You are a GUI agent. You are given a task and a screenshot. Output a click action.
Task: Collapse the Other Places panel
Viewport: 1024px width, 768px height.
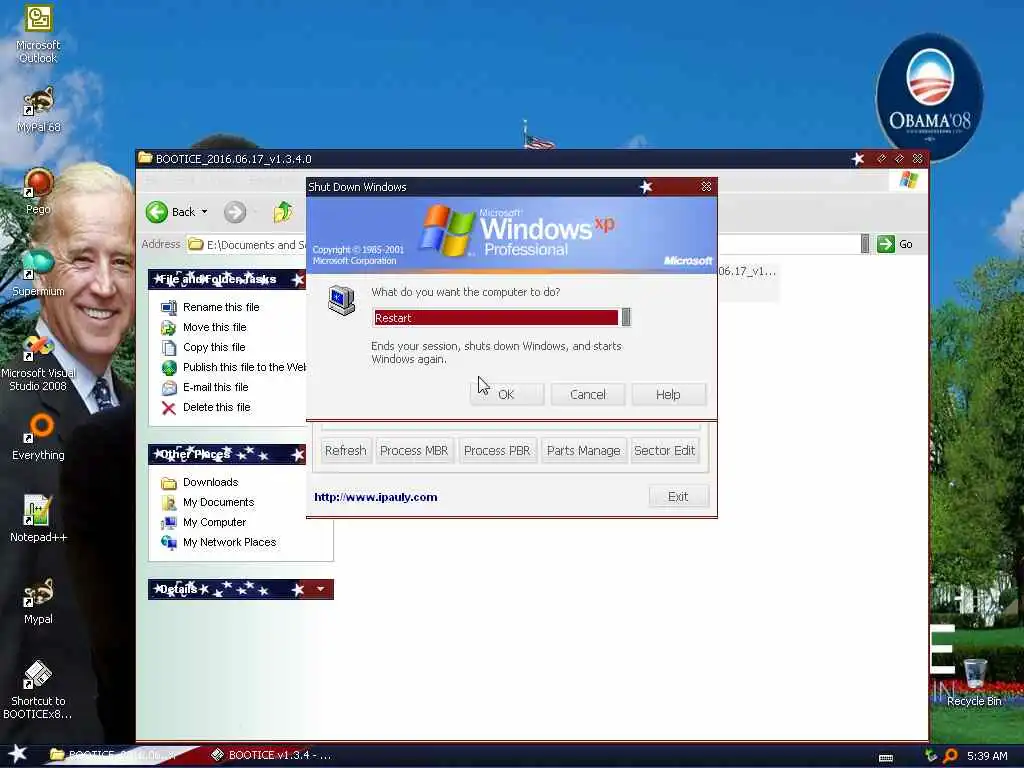point(298,454)
